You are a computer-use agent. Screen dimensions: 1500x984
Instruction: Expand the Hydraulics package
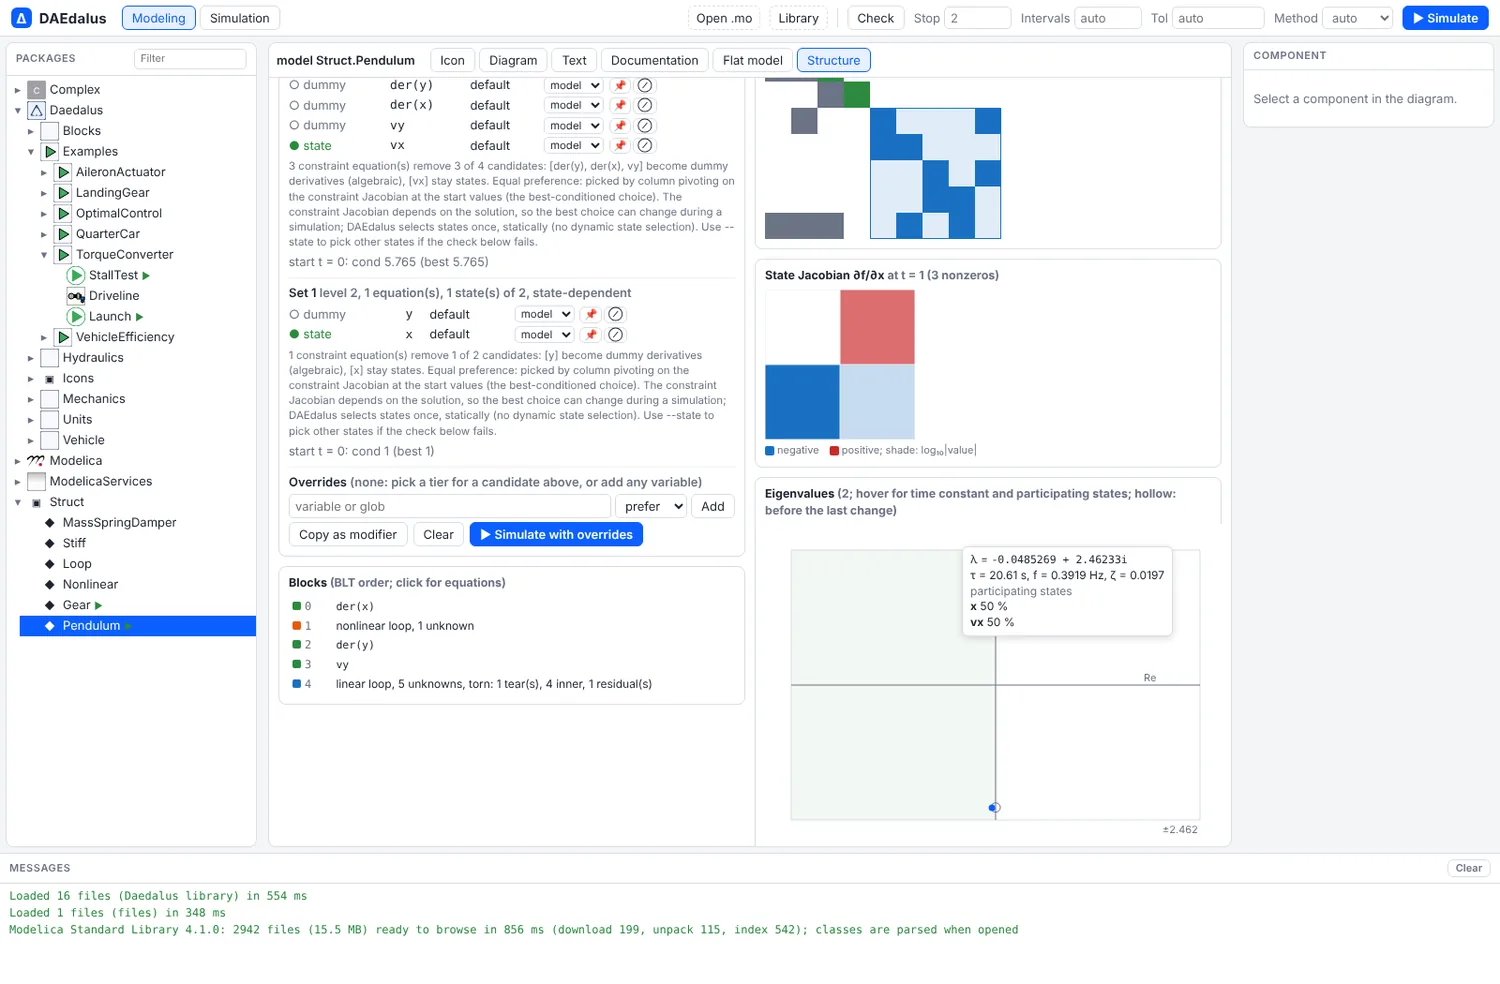[x=31, y=358]
